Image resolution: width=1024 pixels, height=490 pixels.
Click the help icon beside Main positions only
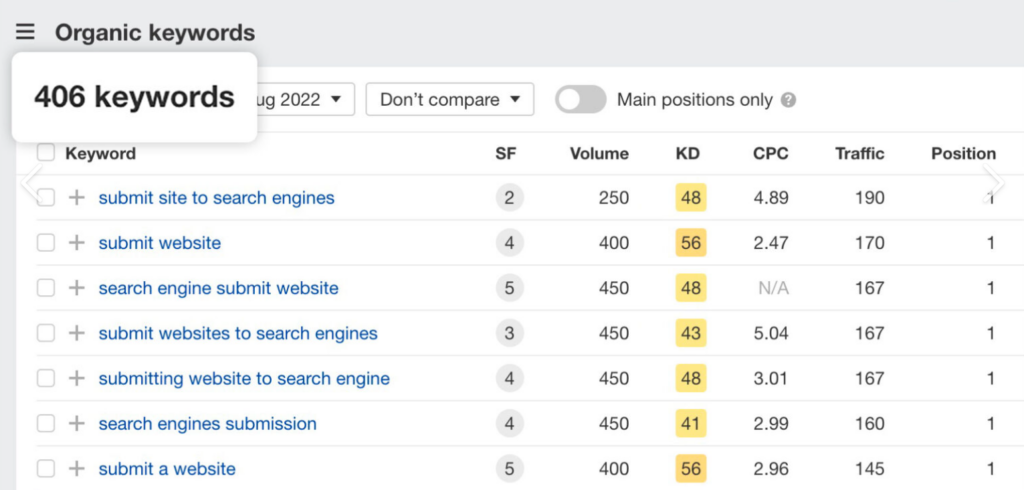point(789,100)
